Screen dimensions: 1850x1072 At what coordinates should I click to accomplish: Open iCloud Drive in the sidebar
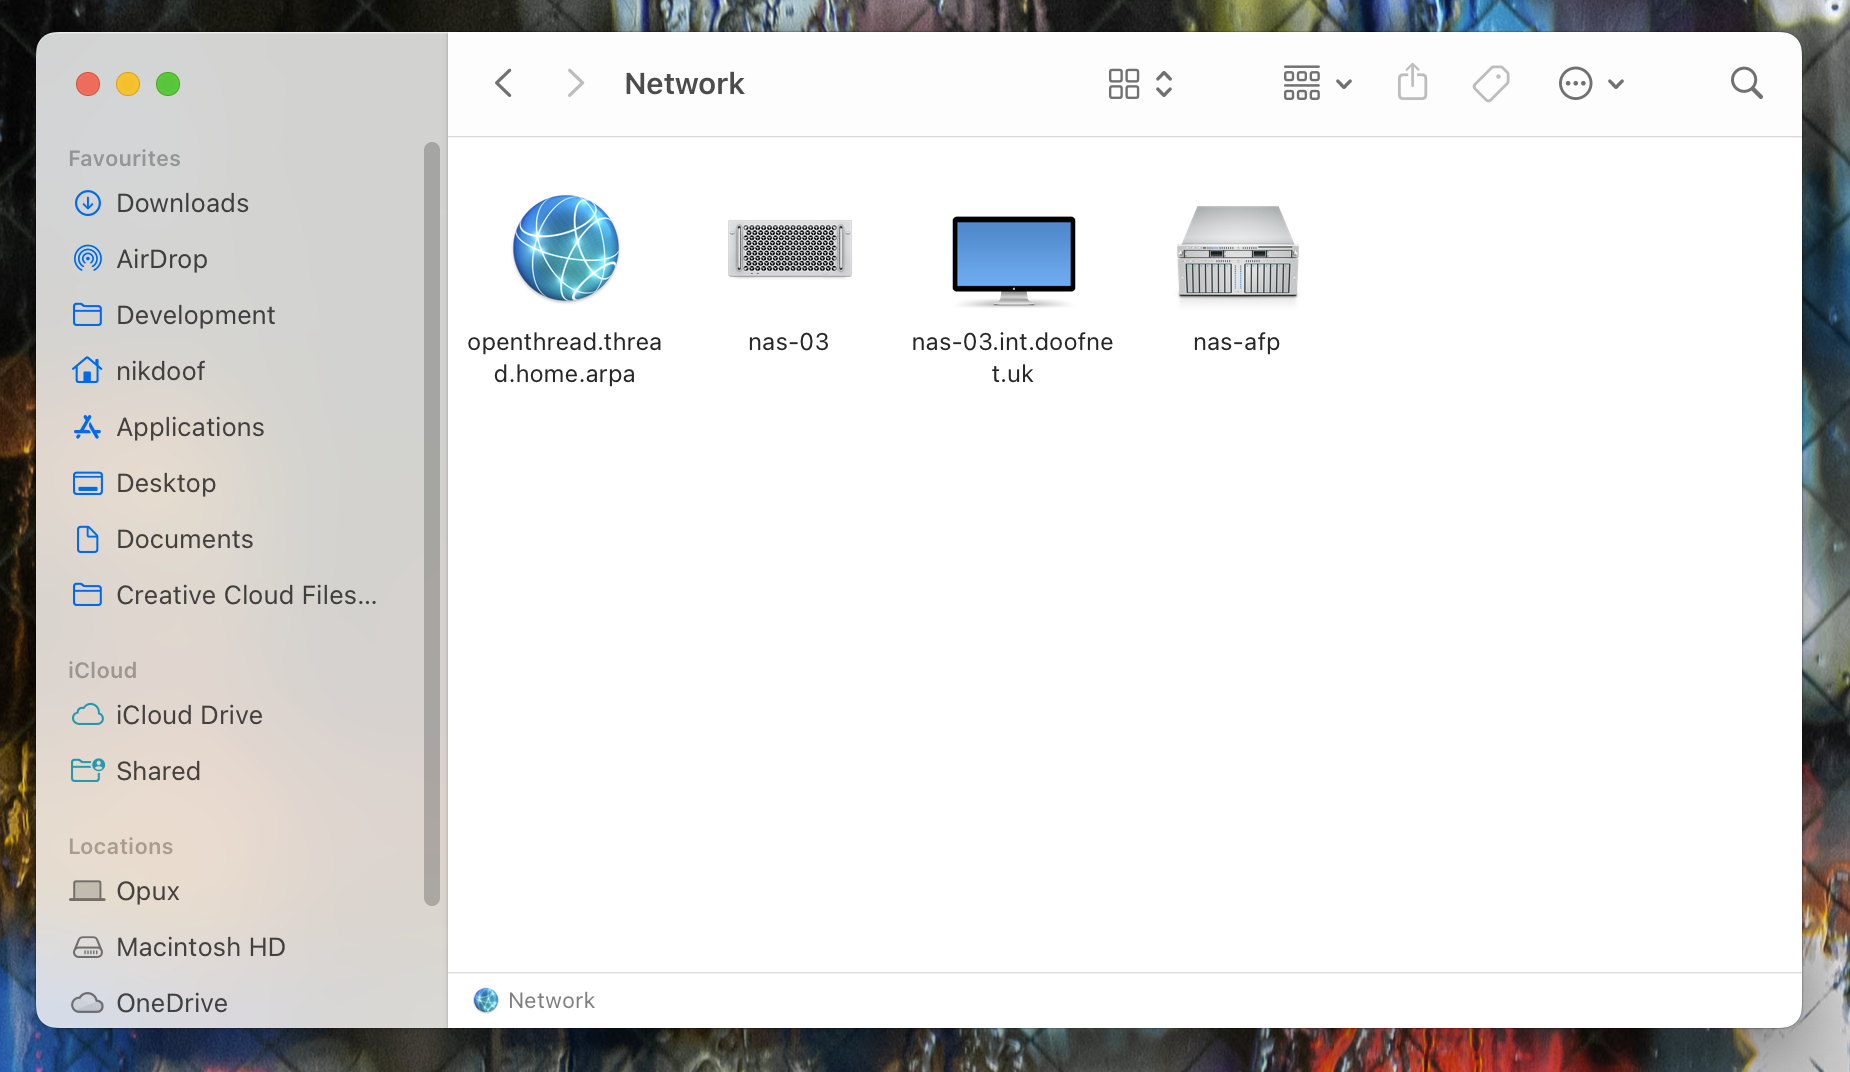[x=189, y=715]
